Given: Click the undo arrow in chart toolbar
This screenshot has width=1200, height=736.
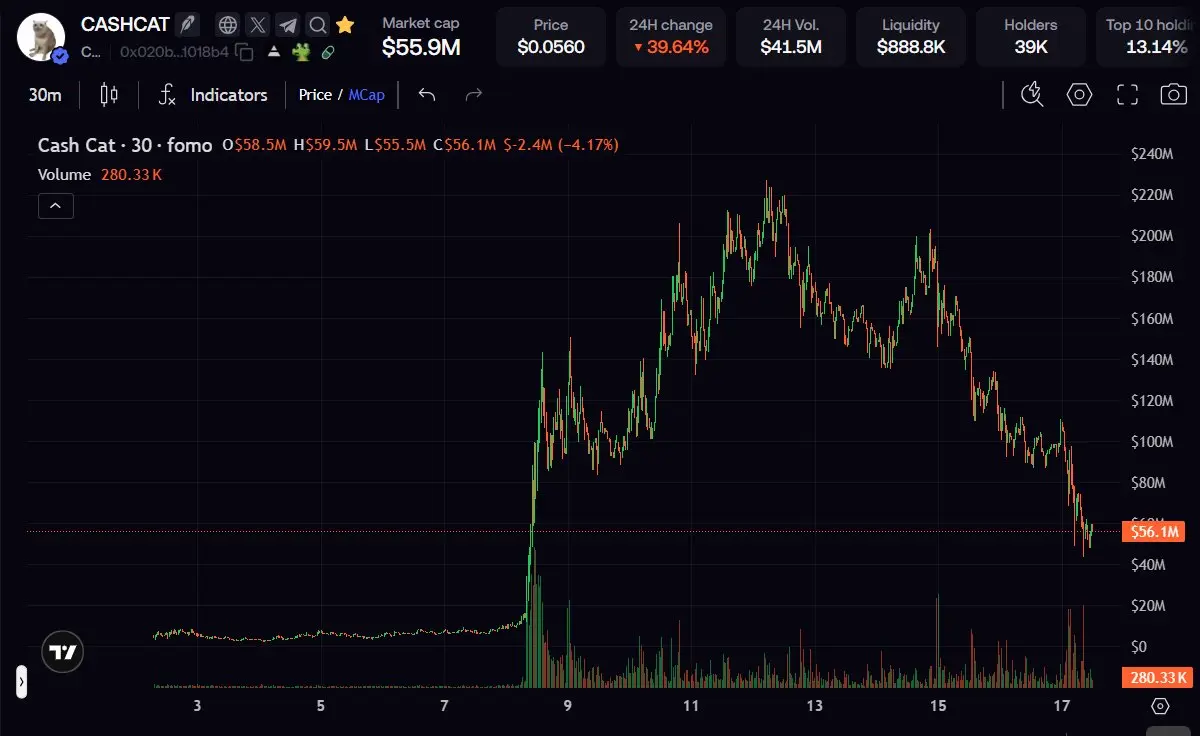Looking at the screenshot, I should pos(427,95).
